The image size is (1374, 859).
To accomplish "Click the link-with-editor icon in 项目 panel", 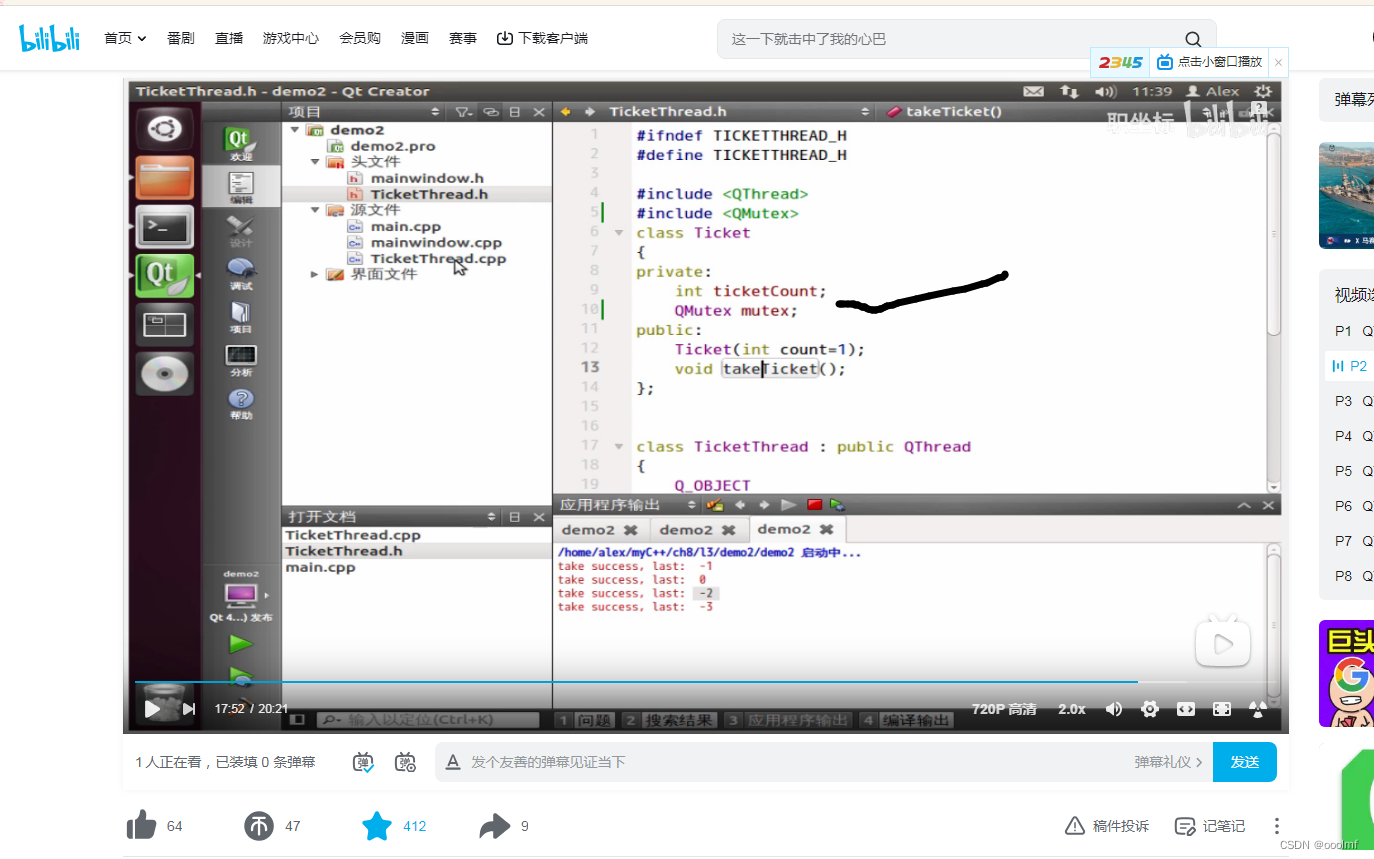I will tap(491, 112).
